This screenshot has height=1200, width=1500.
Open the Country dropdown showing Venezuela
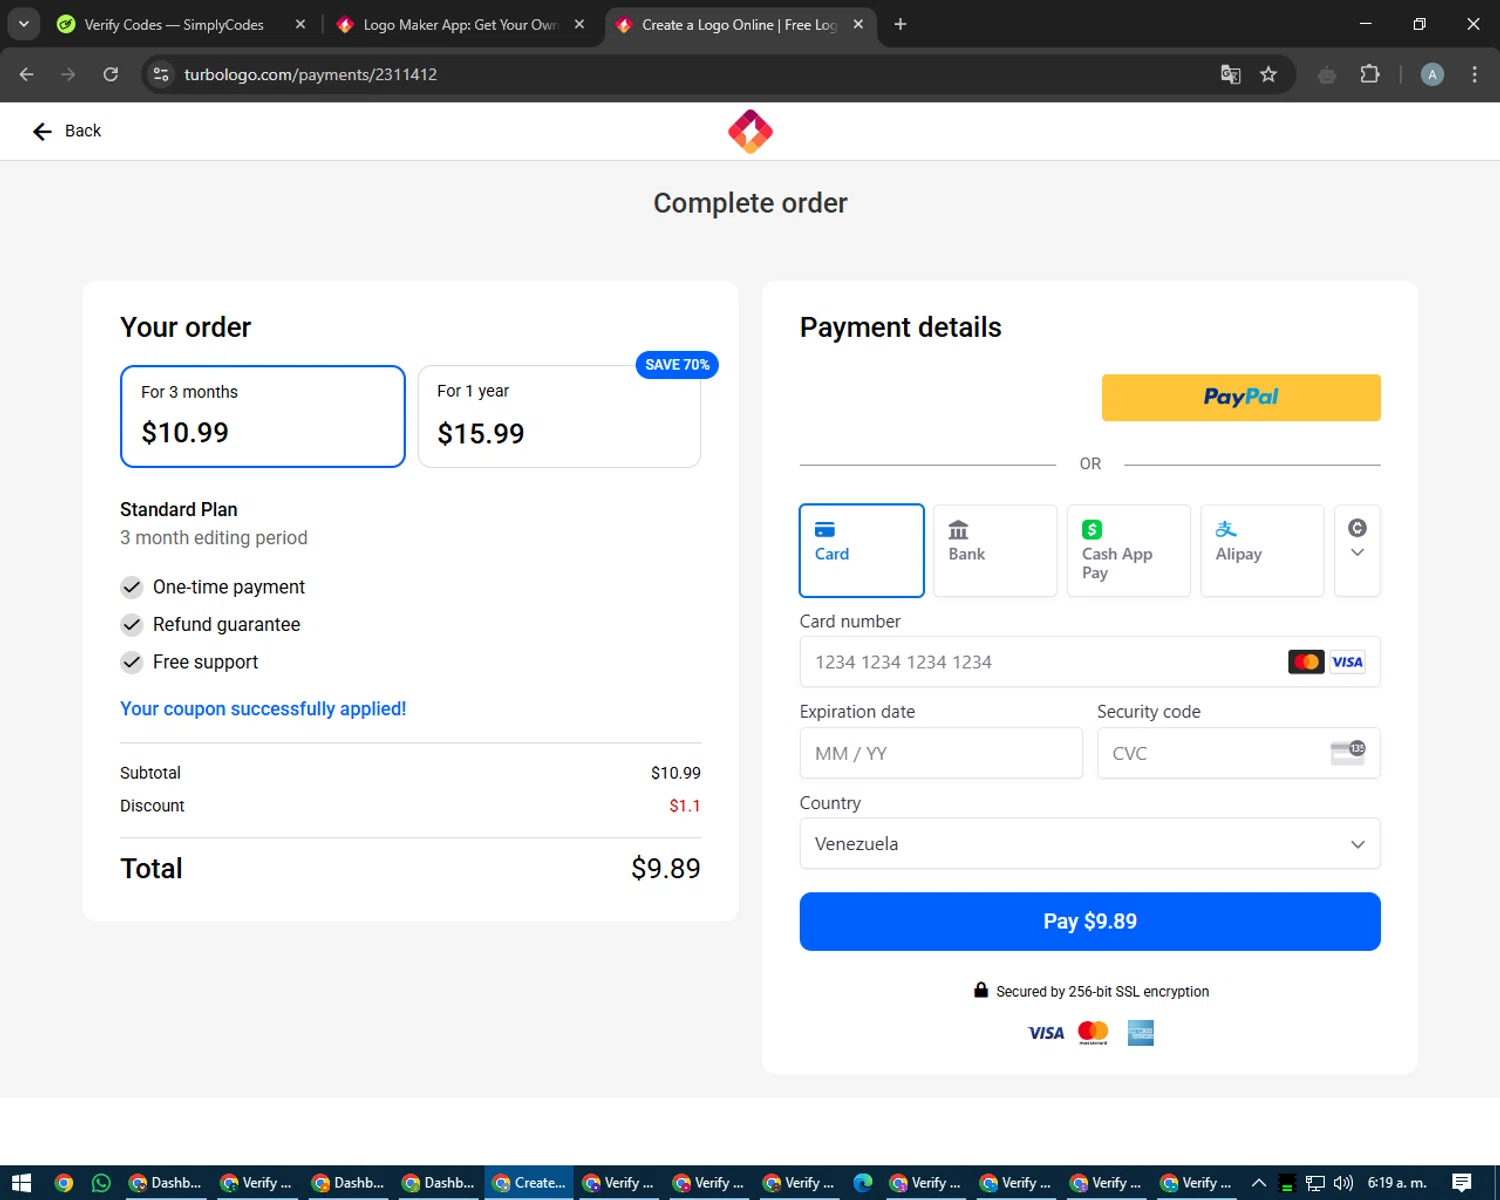[x=1090, y=844]
